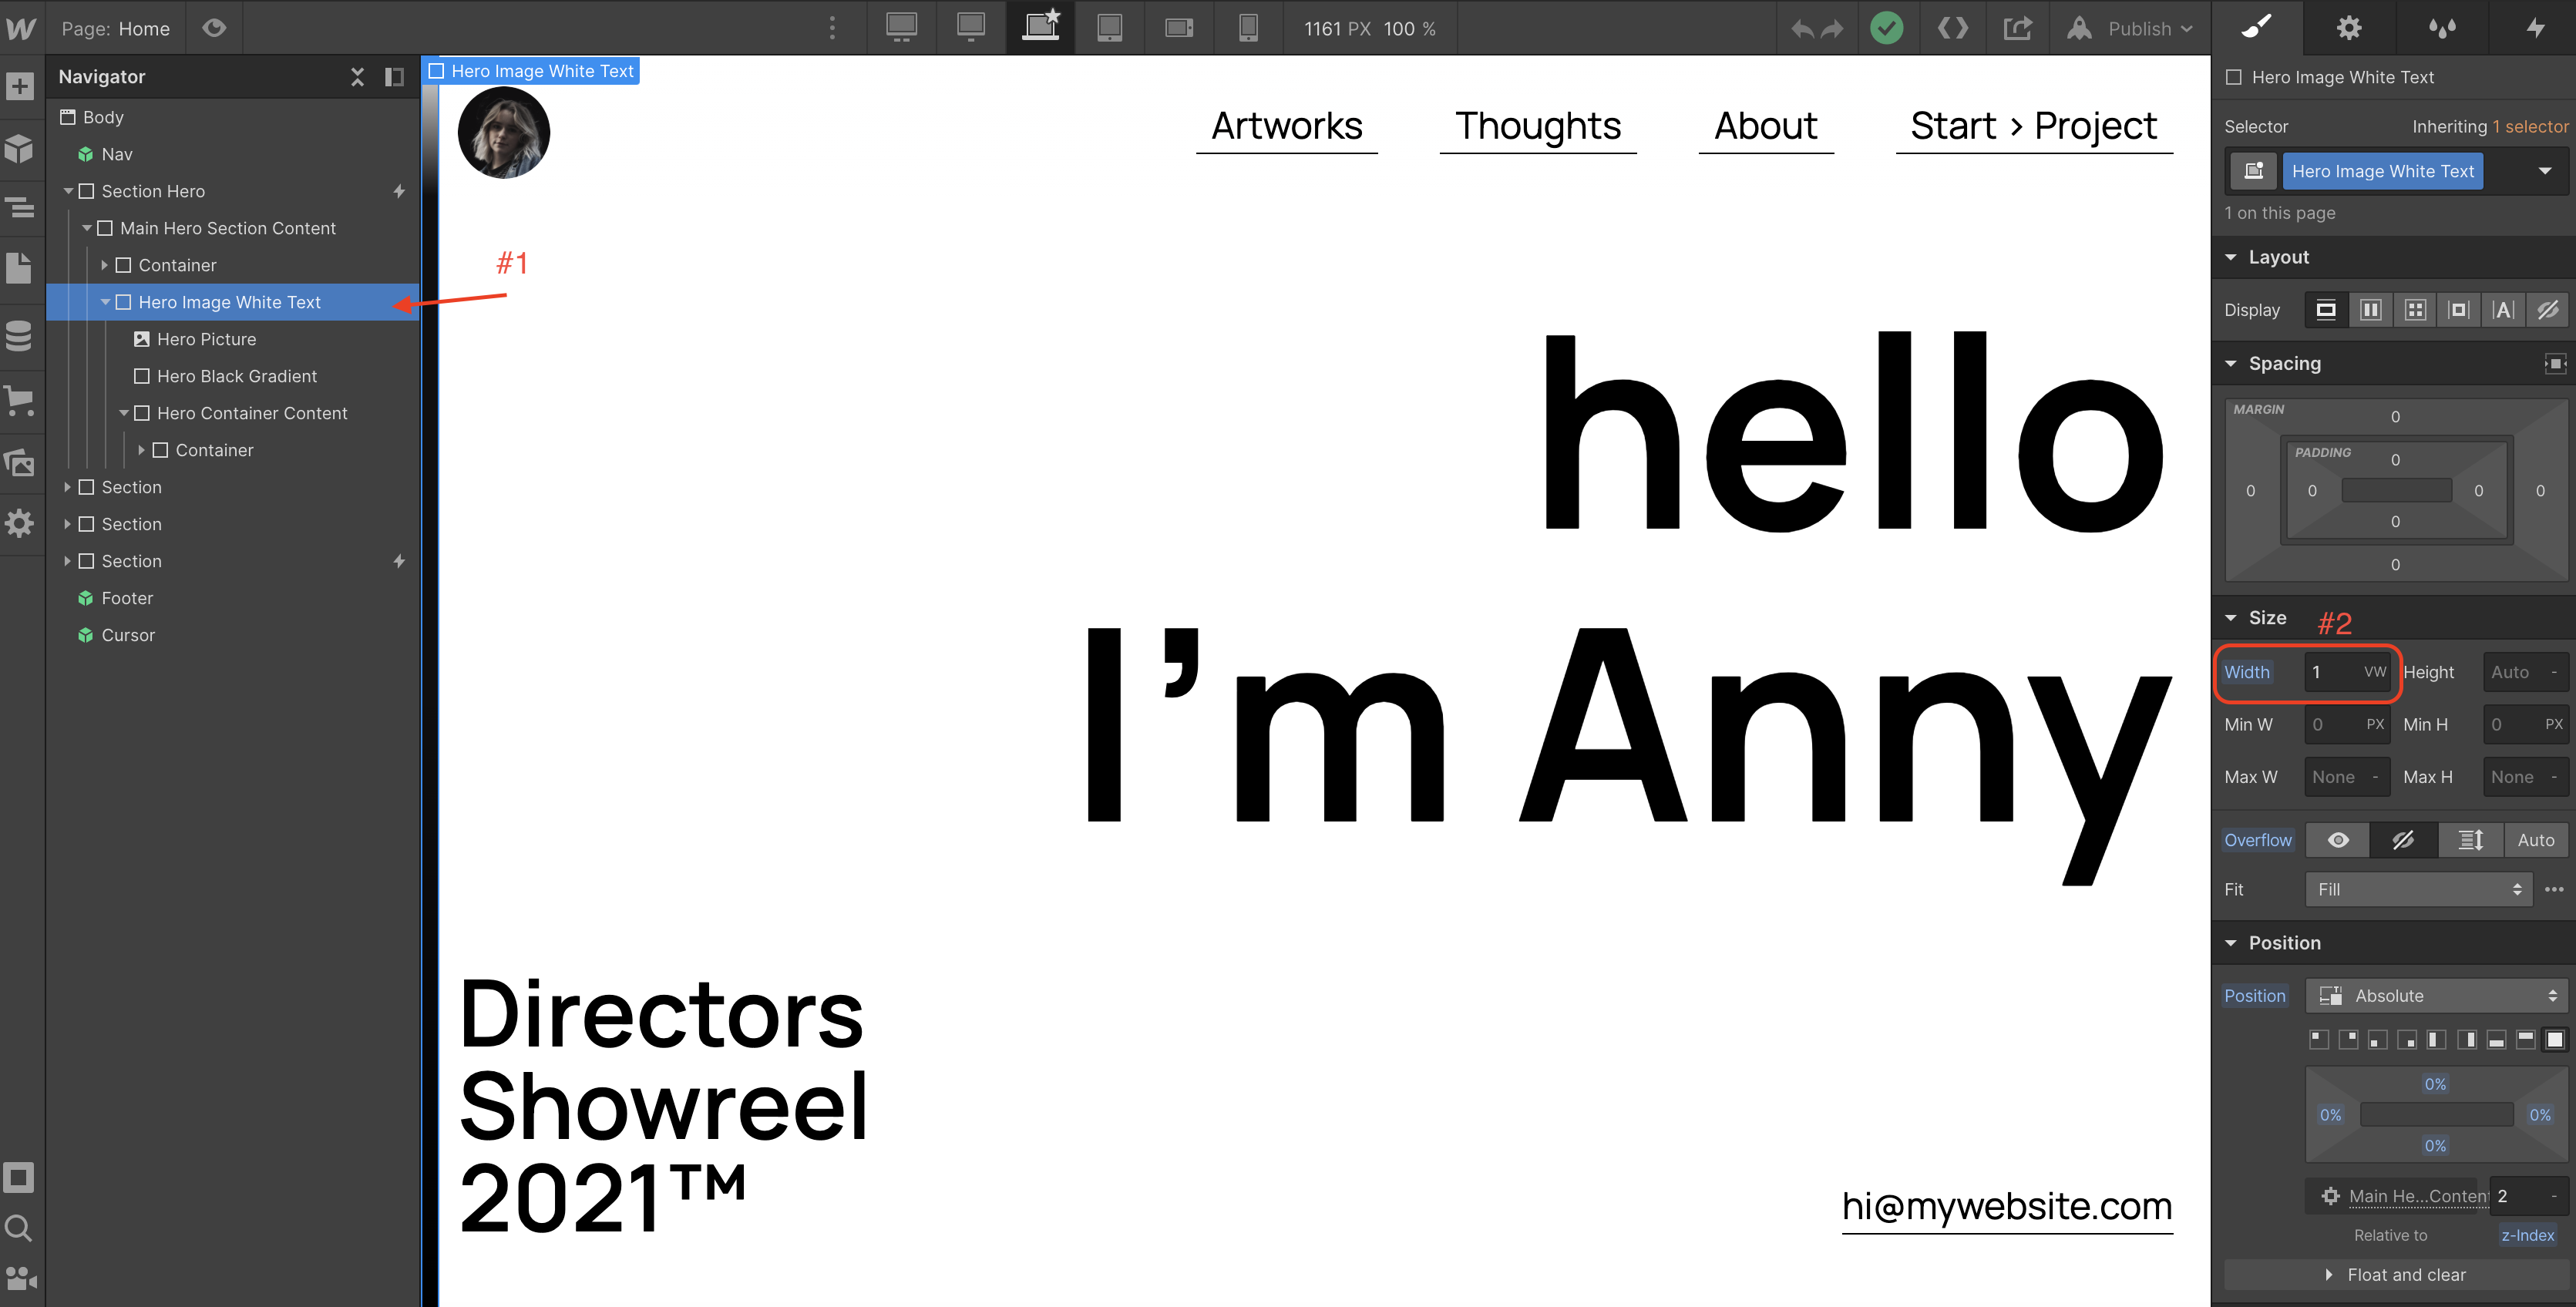The image size is (2576, 1307).
Task: Open the Add elements panel
Action: (x=20, y=87)
